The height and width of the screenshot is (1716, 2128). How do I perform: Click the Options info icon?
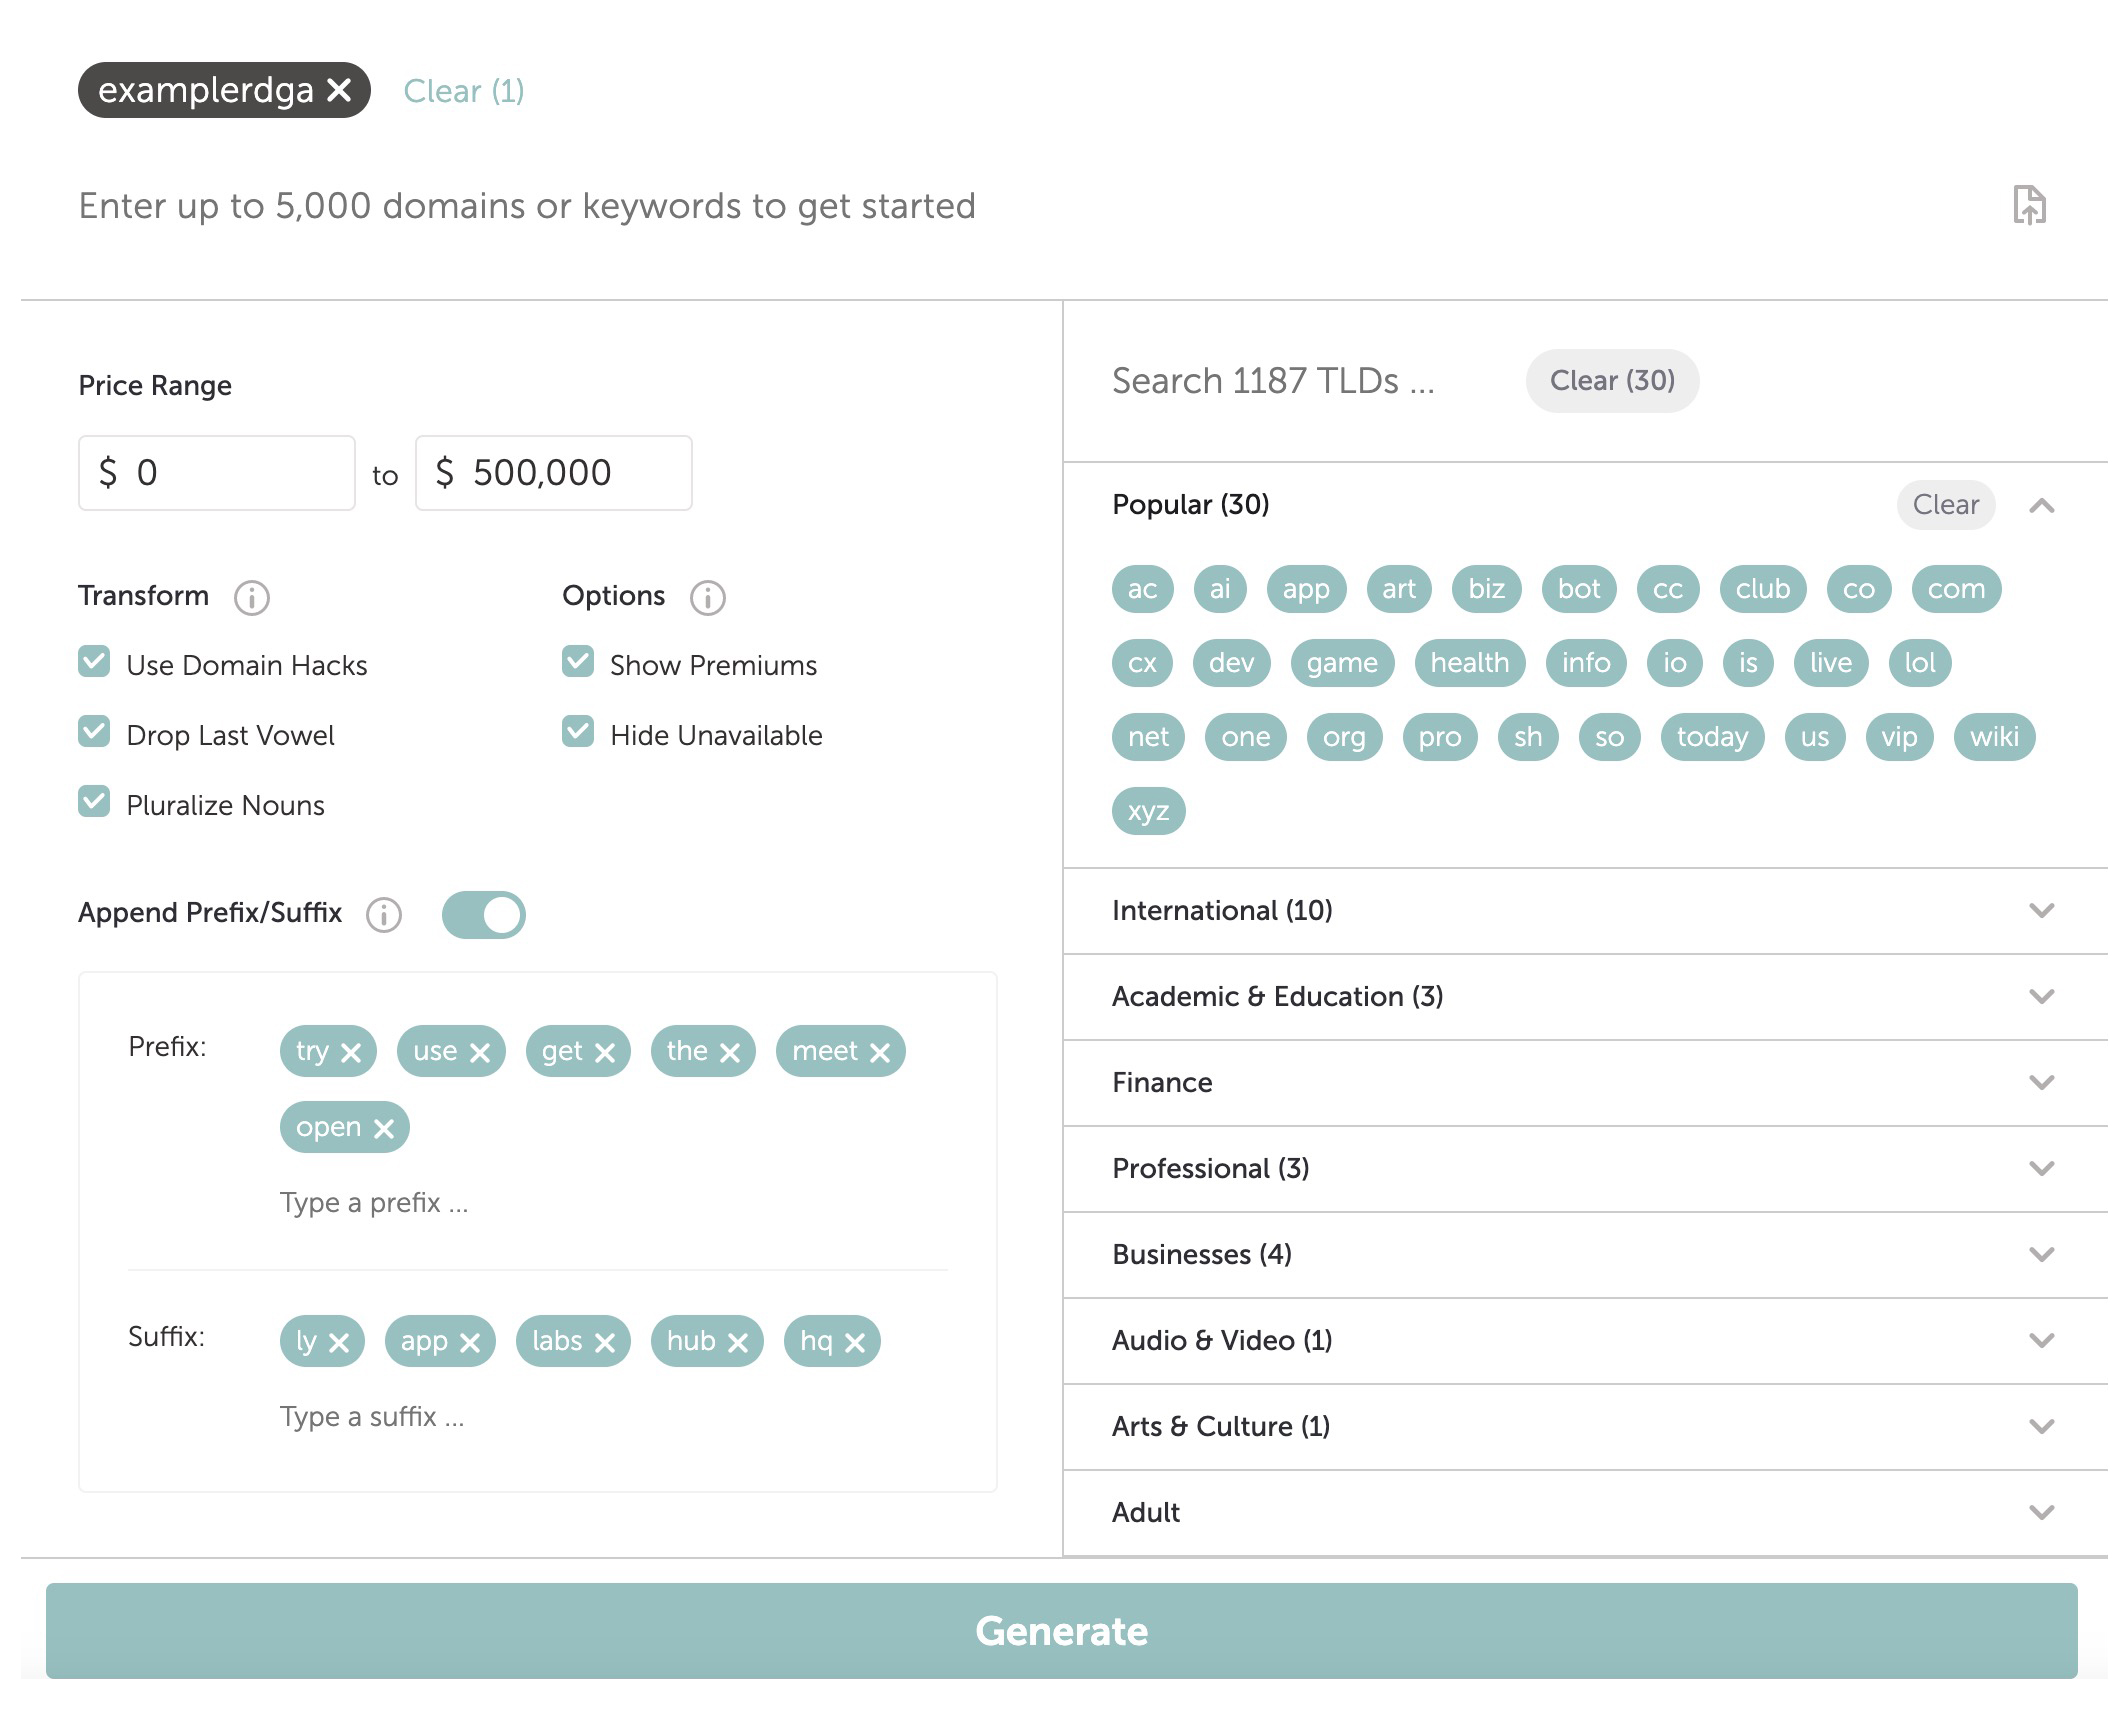click(707, 598)
